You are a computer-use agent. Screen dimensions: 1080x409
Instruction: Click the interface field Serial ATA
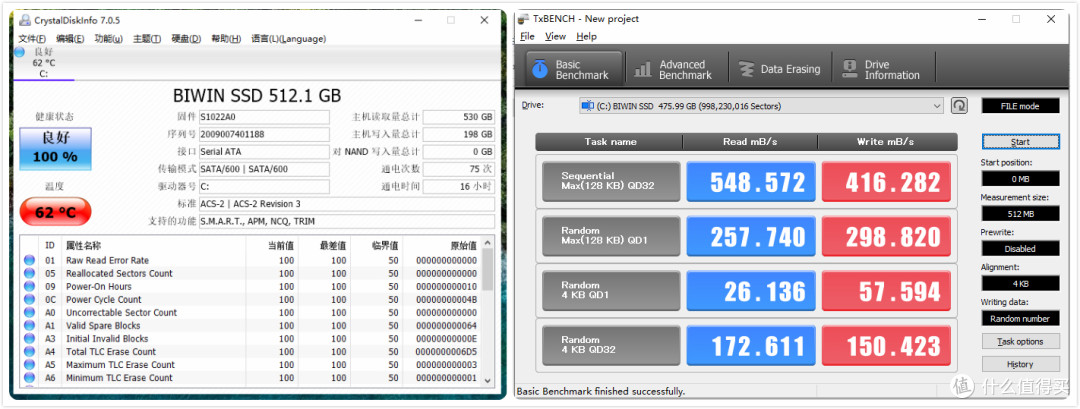point(264,151)
